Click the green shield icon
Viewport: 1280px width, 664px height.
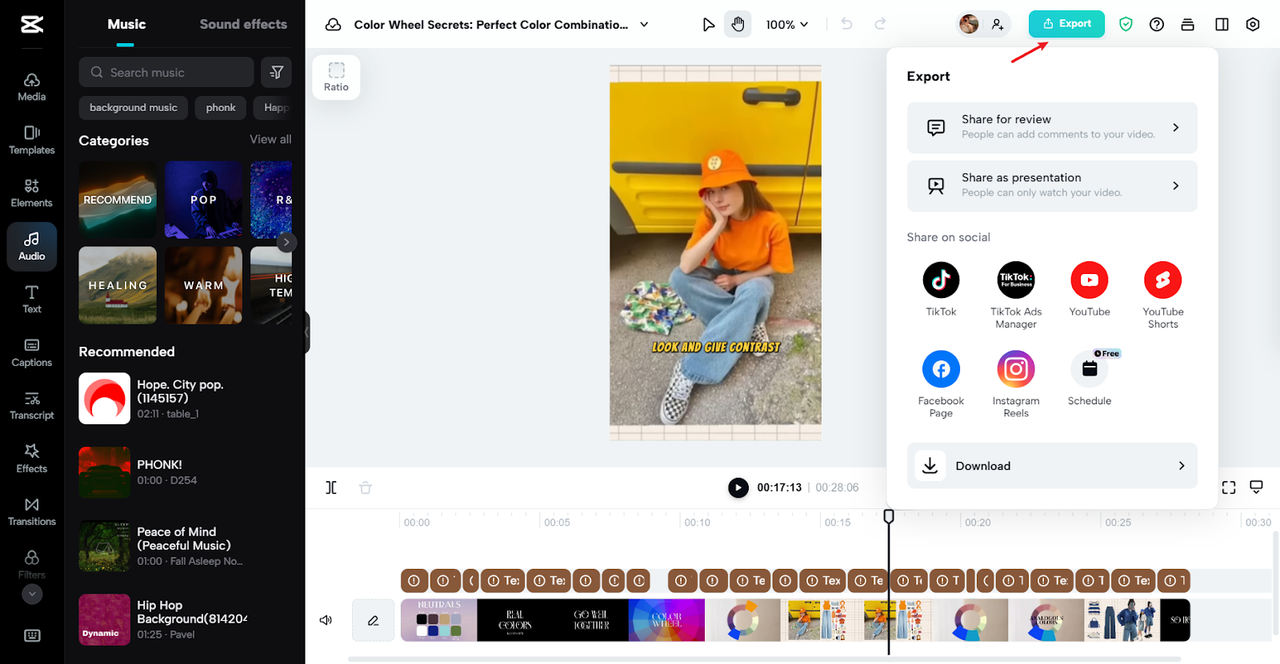coord(1126,24)
